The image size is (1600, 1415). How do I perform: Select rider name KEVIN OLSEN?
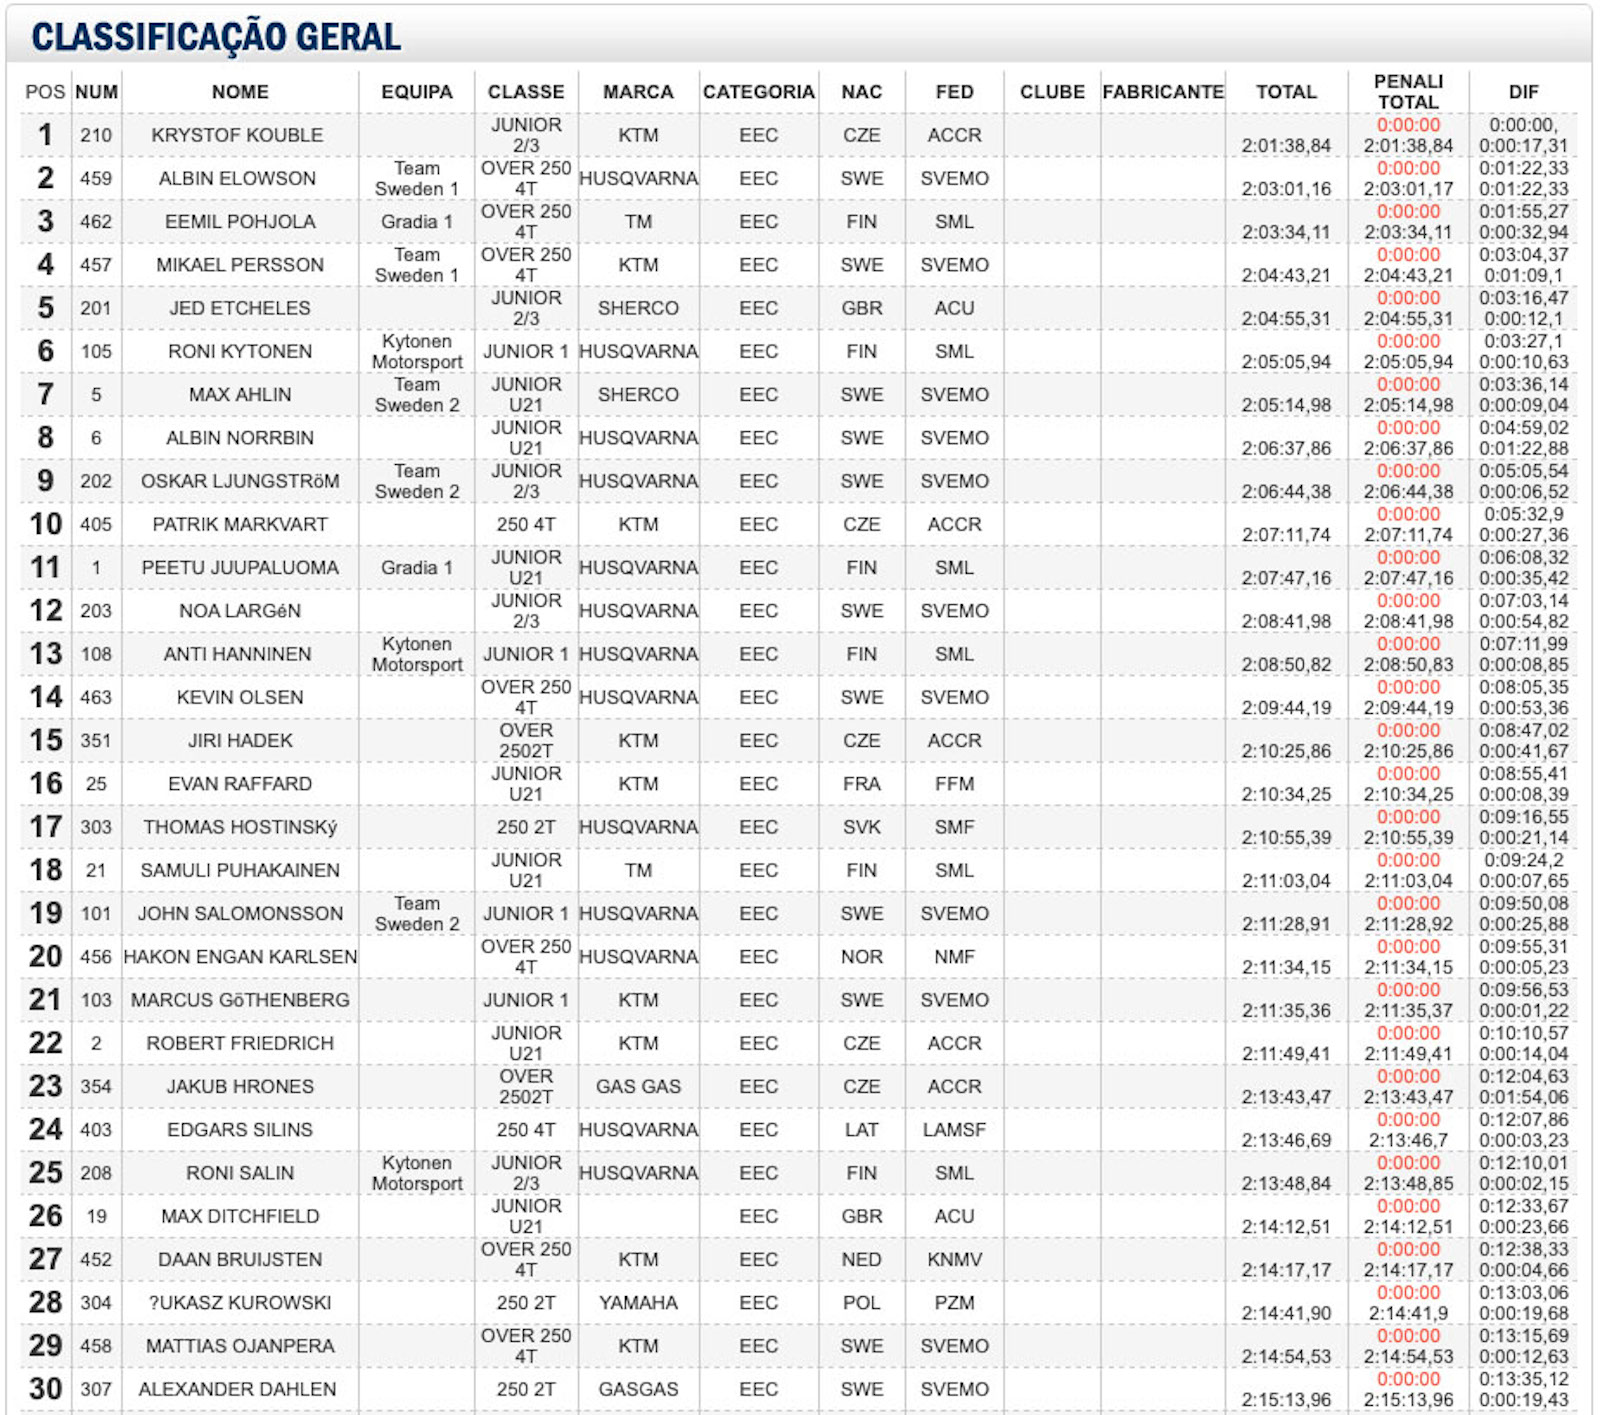(x=240, y=697)
